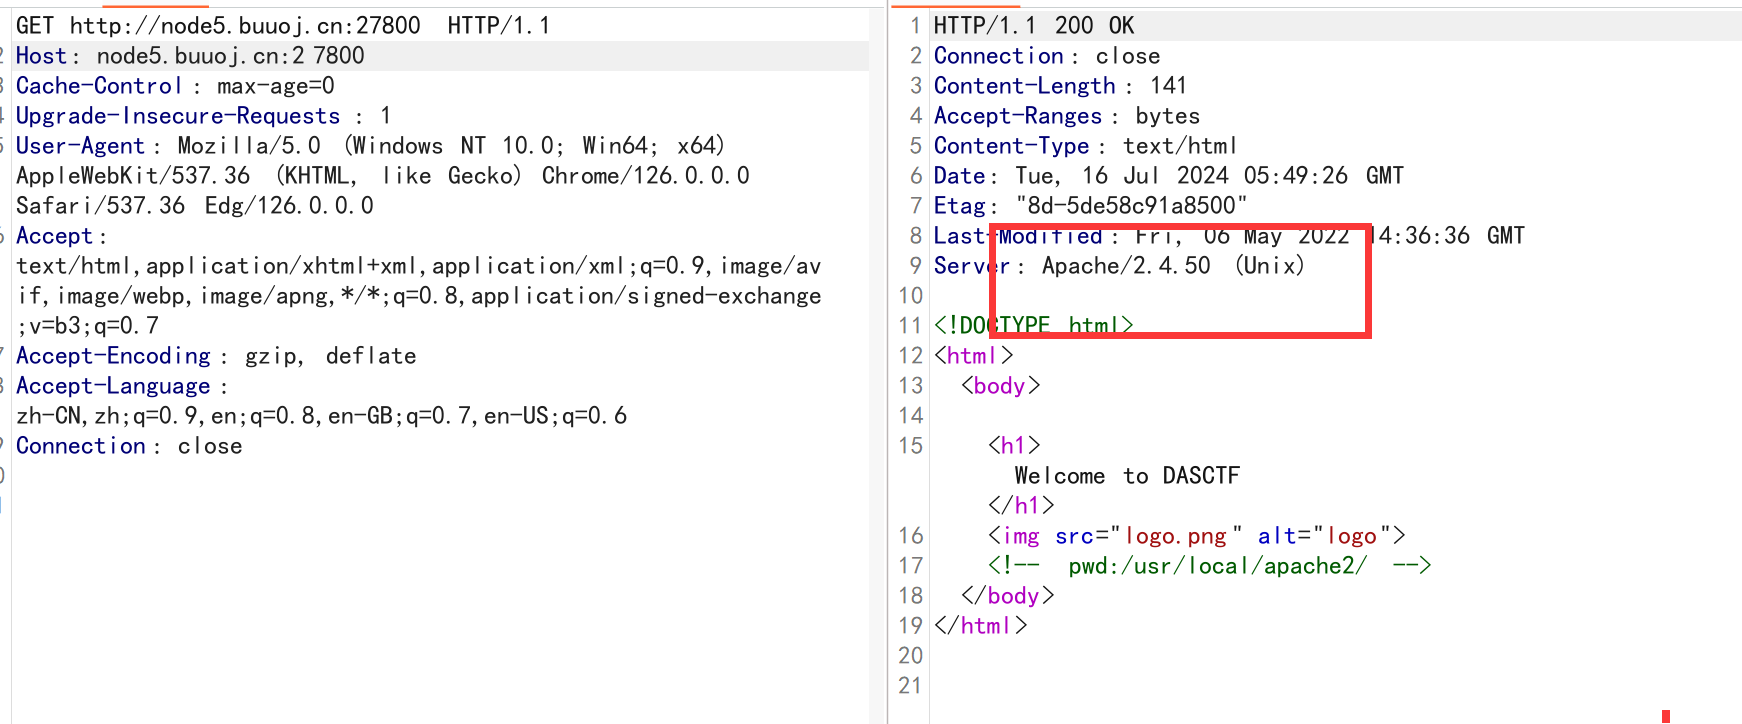Select the pwd:/usr/local/apache2/ comment

[1210, 566]
